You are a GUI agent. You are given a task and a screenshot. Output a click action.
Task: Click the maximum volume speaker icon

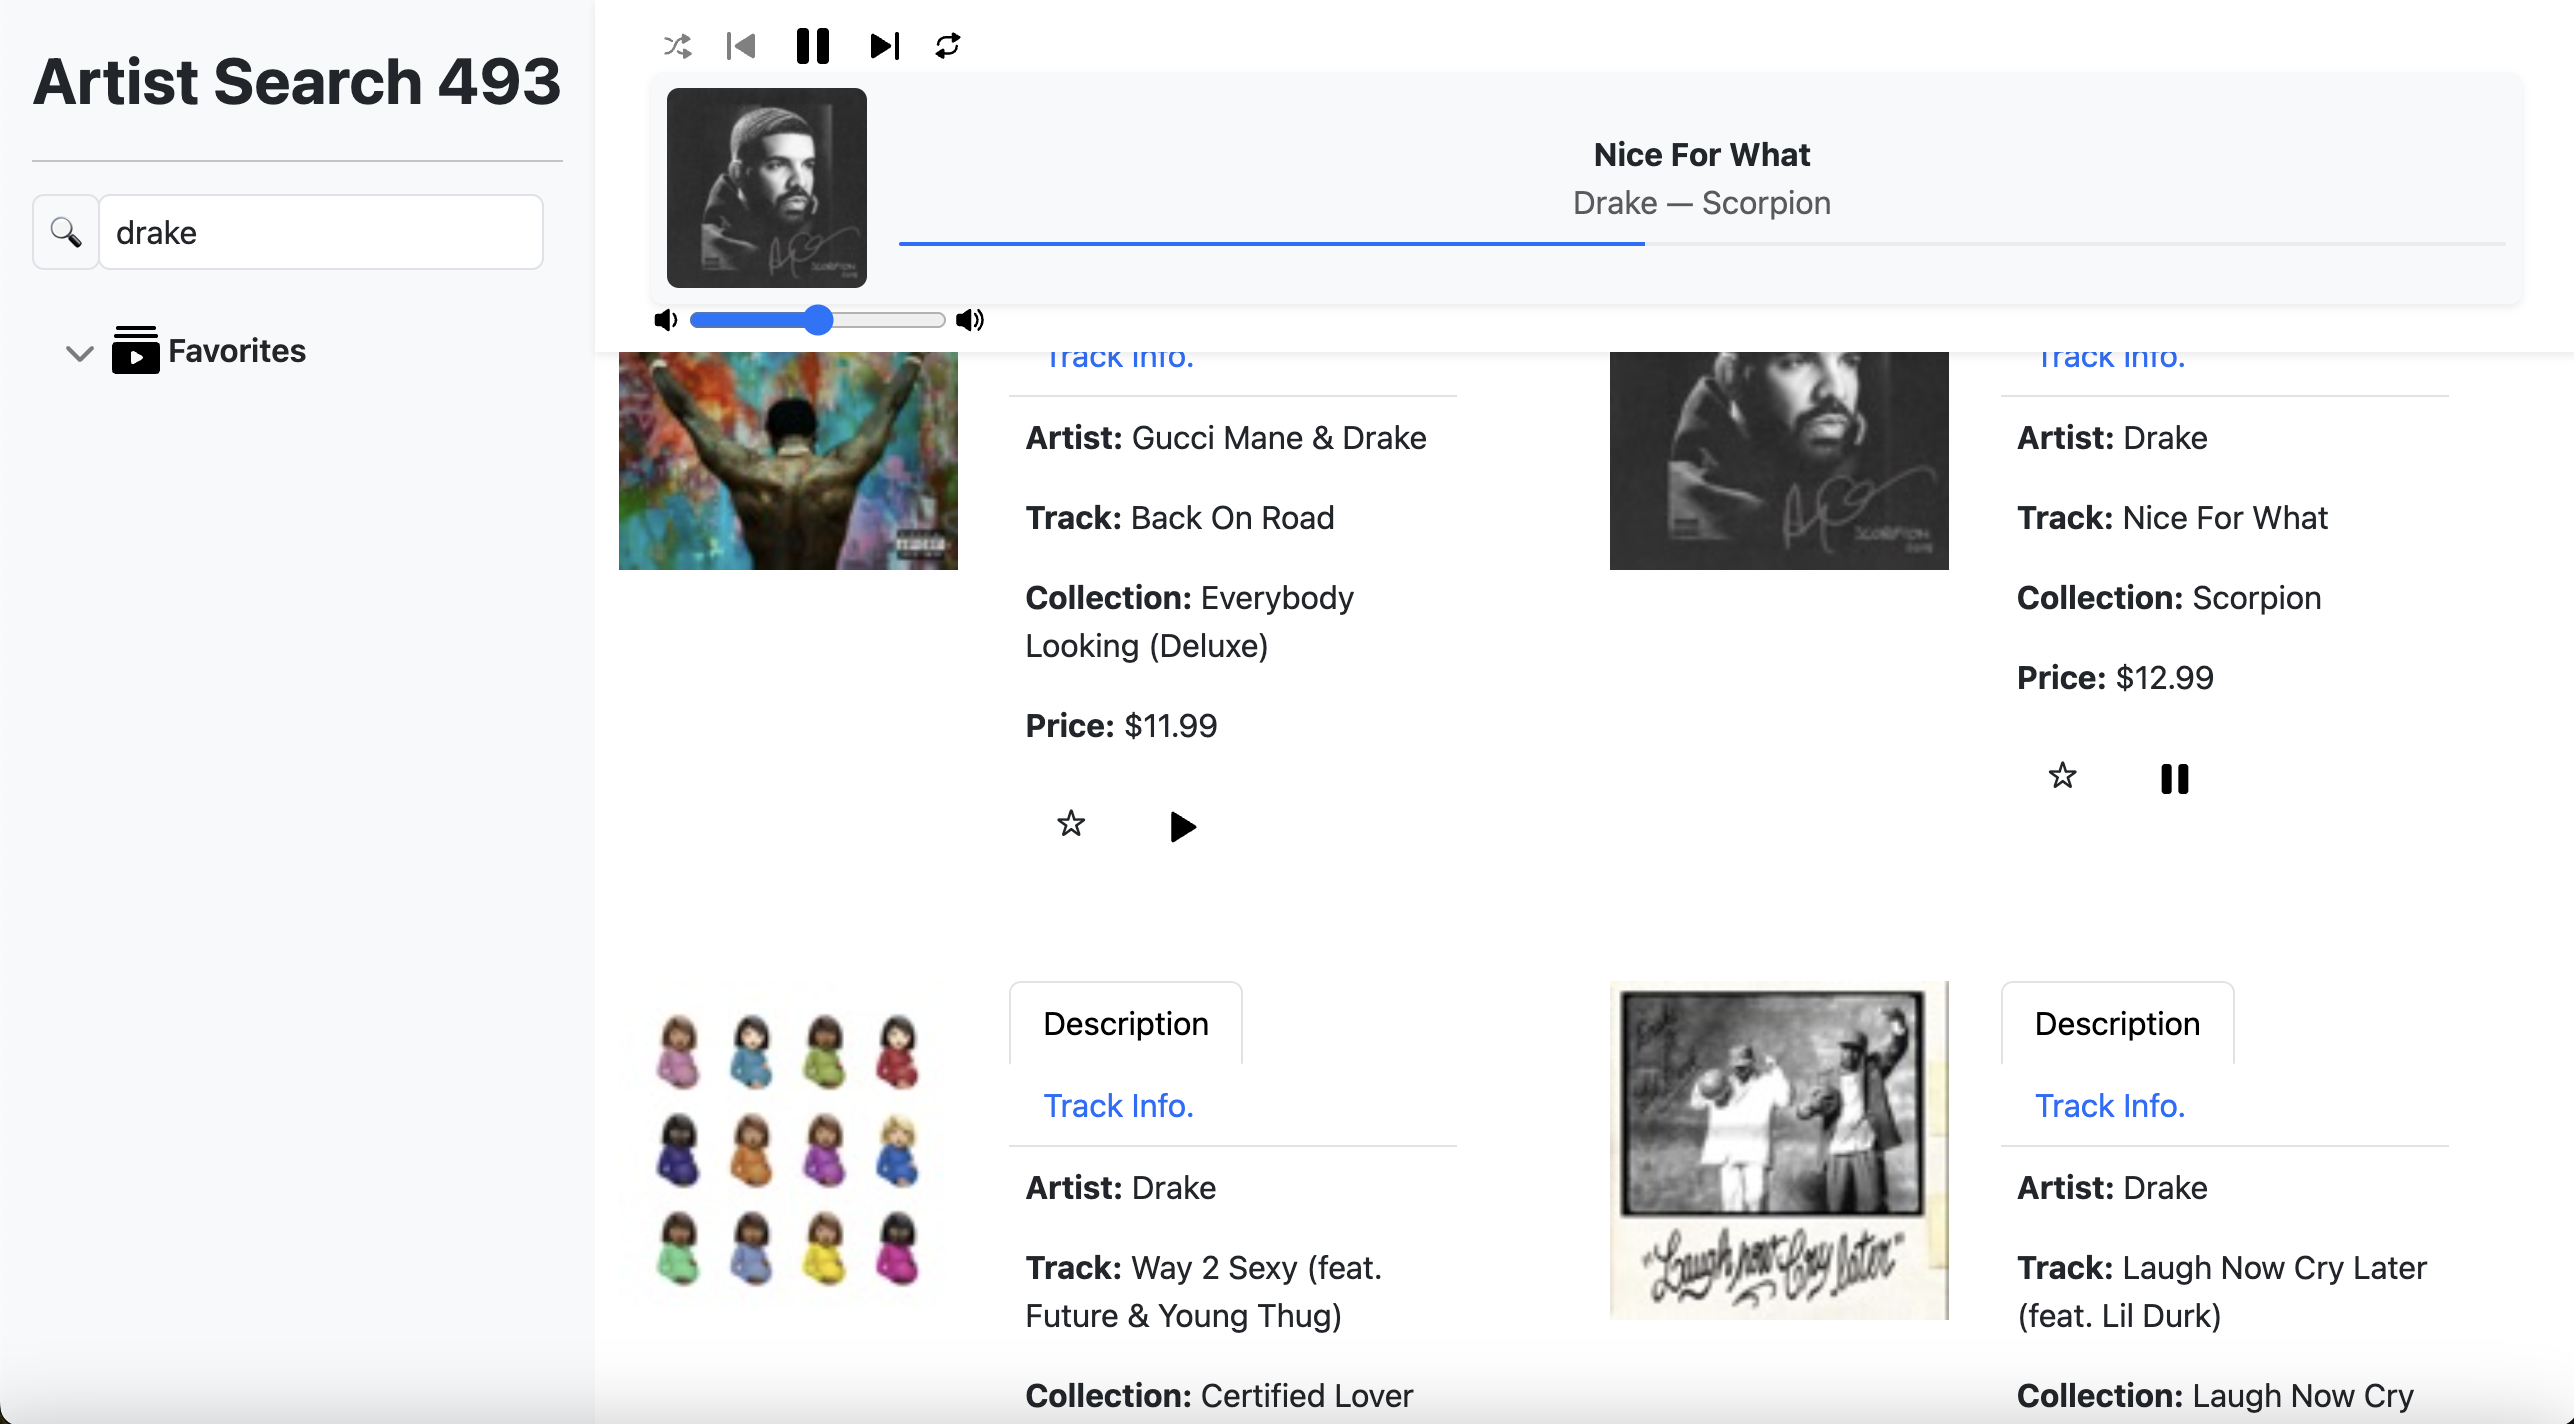970,320
